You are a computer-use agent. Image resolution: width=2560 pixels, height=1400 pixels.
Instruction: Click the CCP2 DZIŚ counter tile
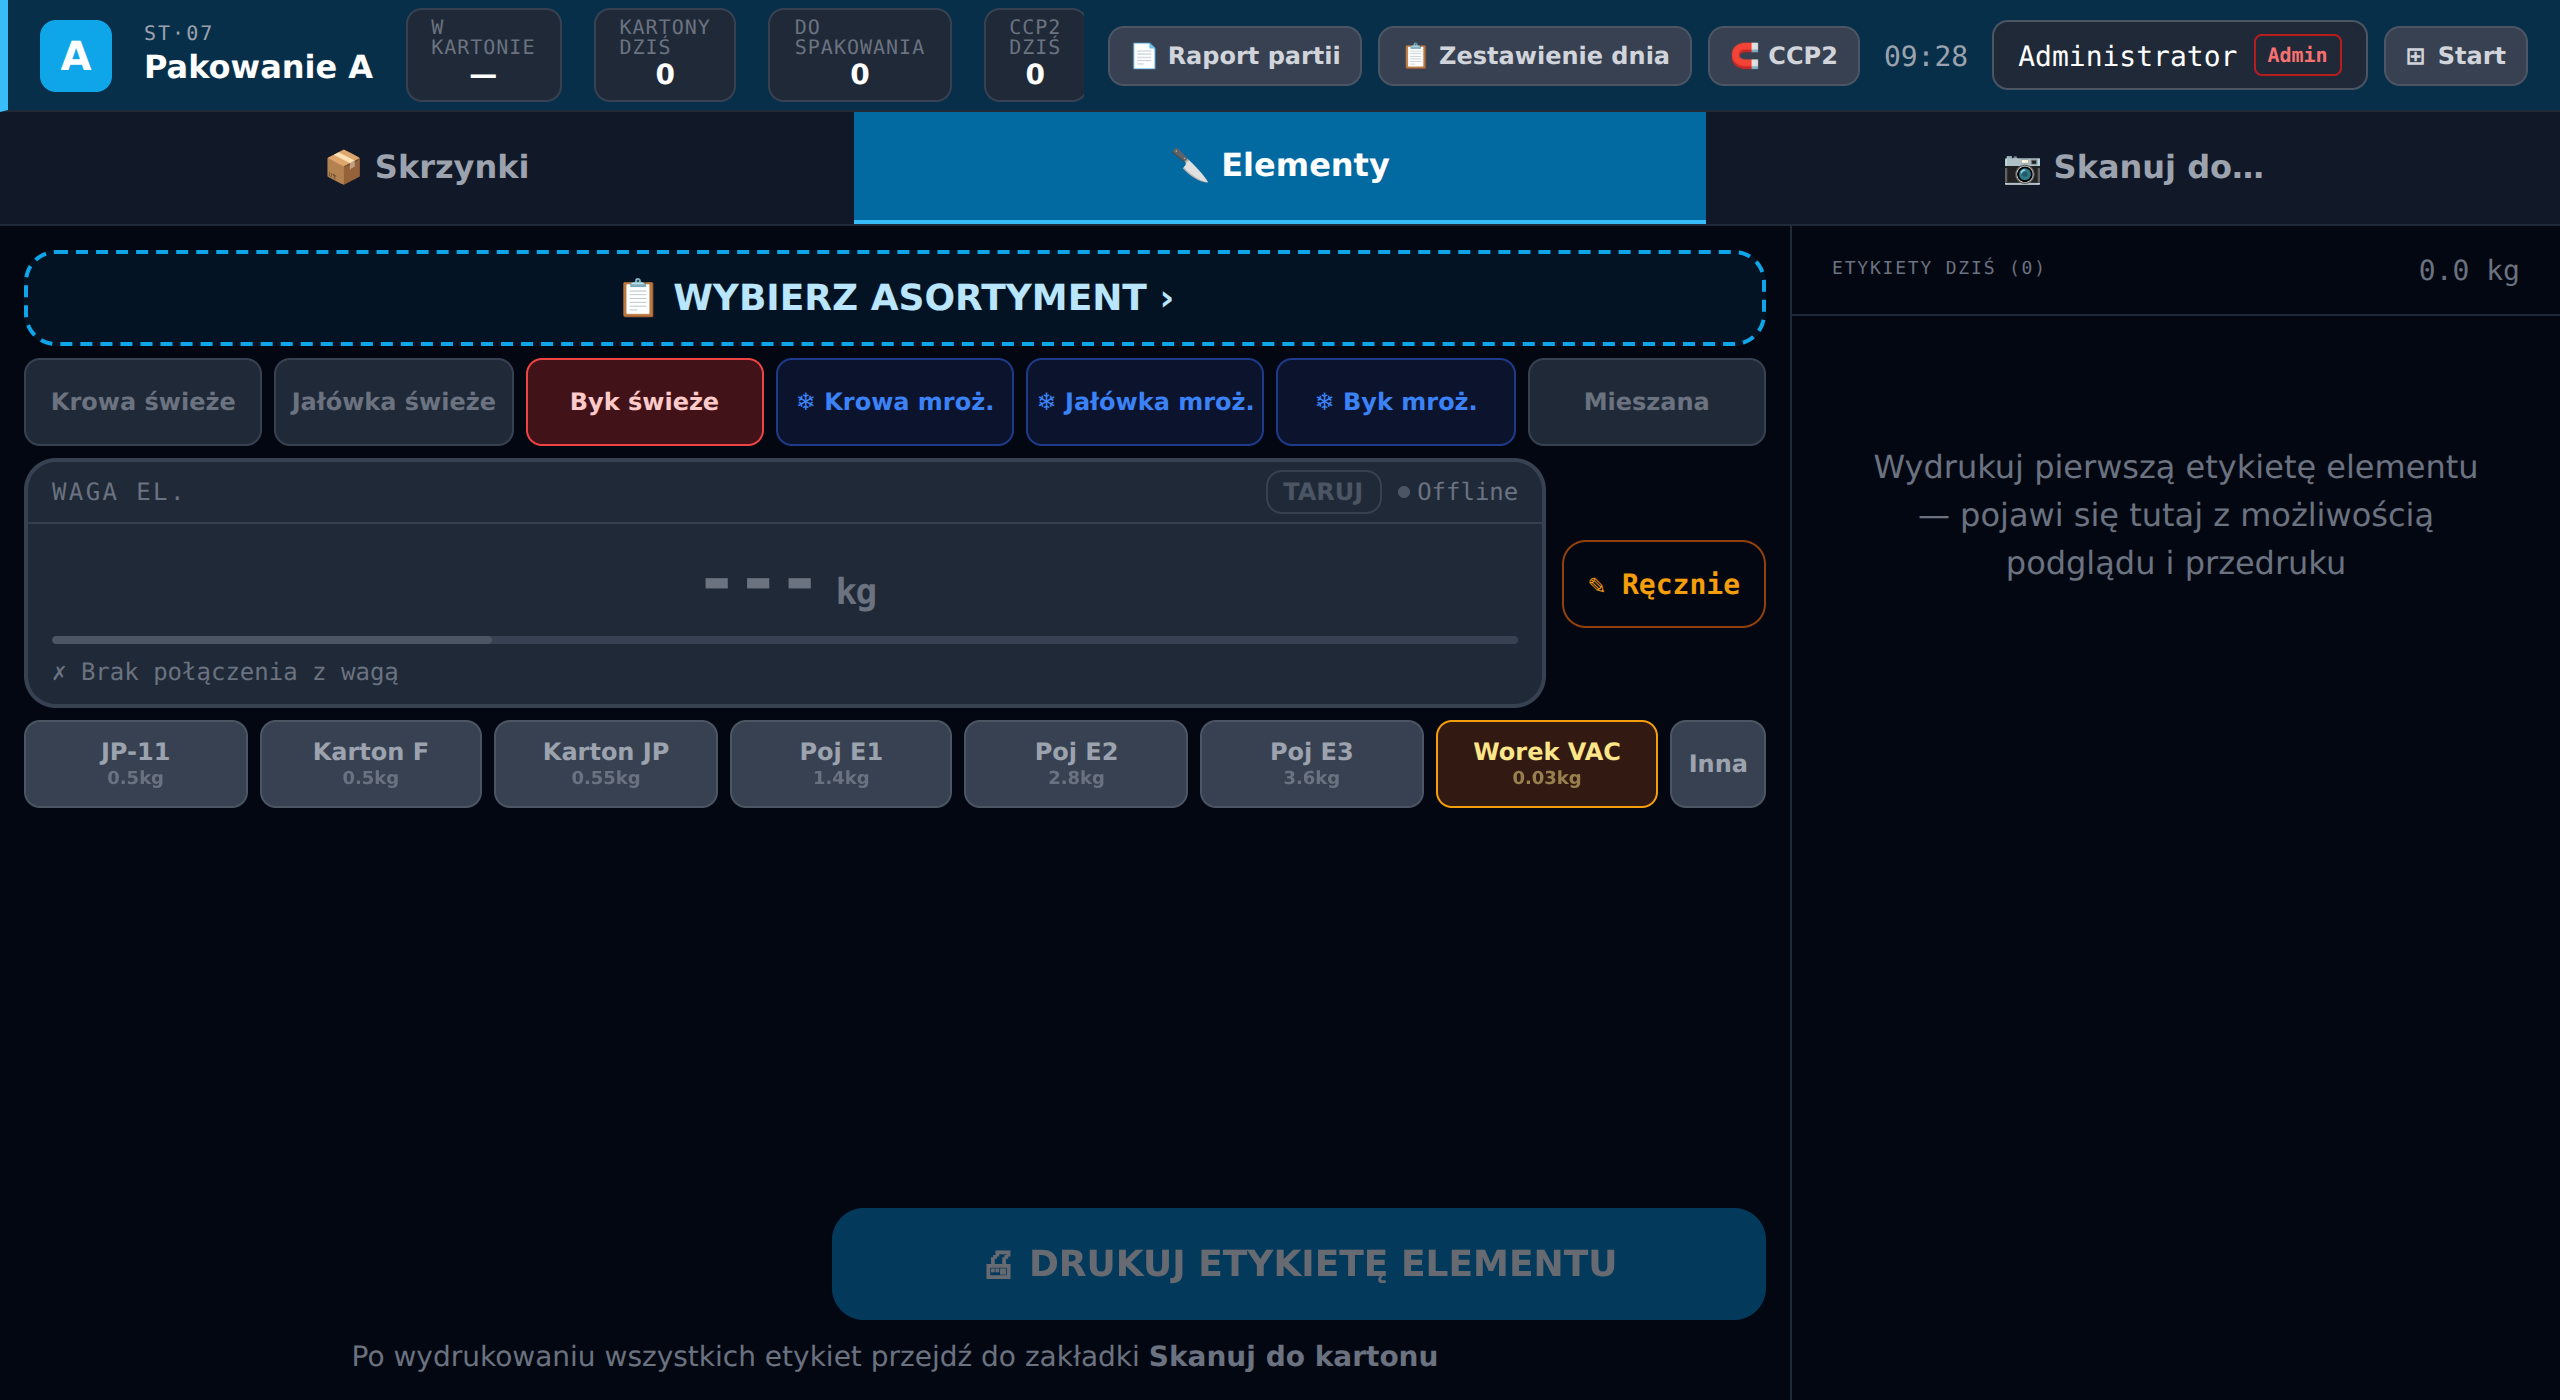tap(1035, 55)
